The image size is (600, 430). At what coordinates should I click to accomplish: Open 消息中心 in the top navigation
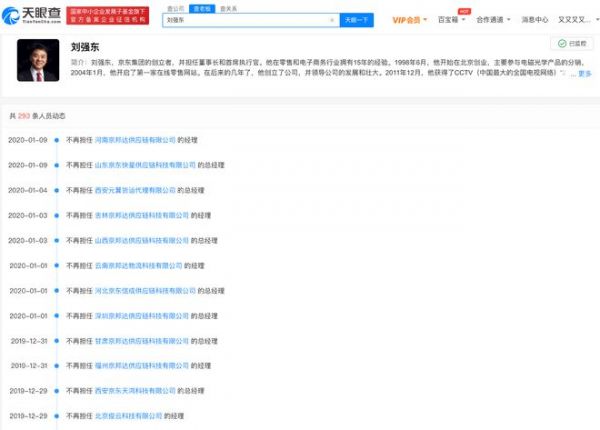[535, 20]
